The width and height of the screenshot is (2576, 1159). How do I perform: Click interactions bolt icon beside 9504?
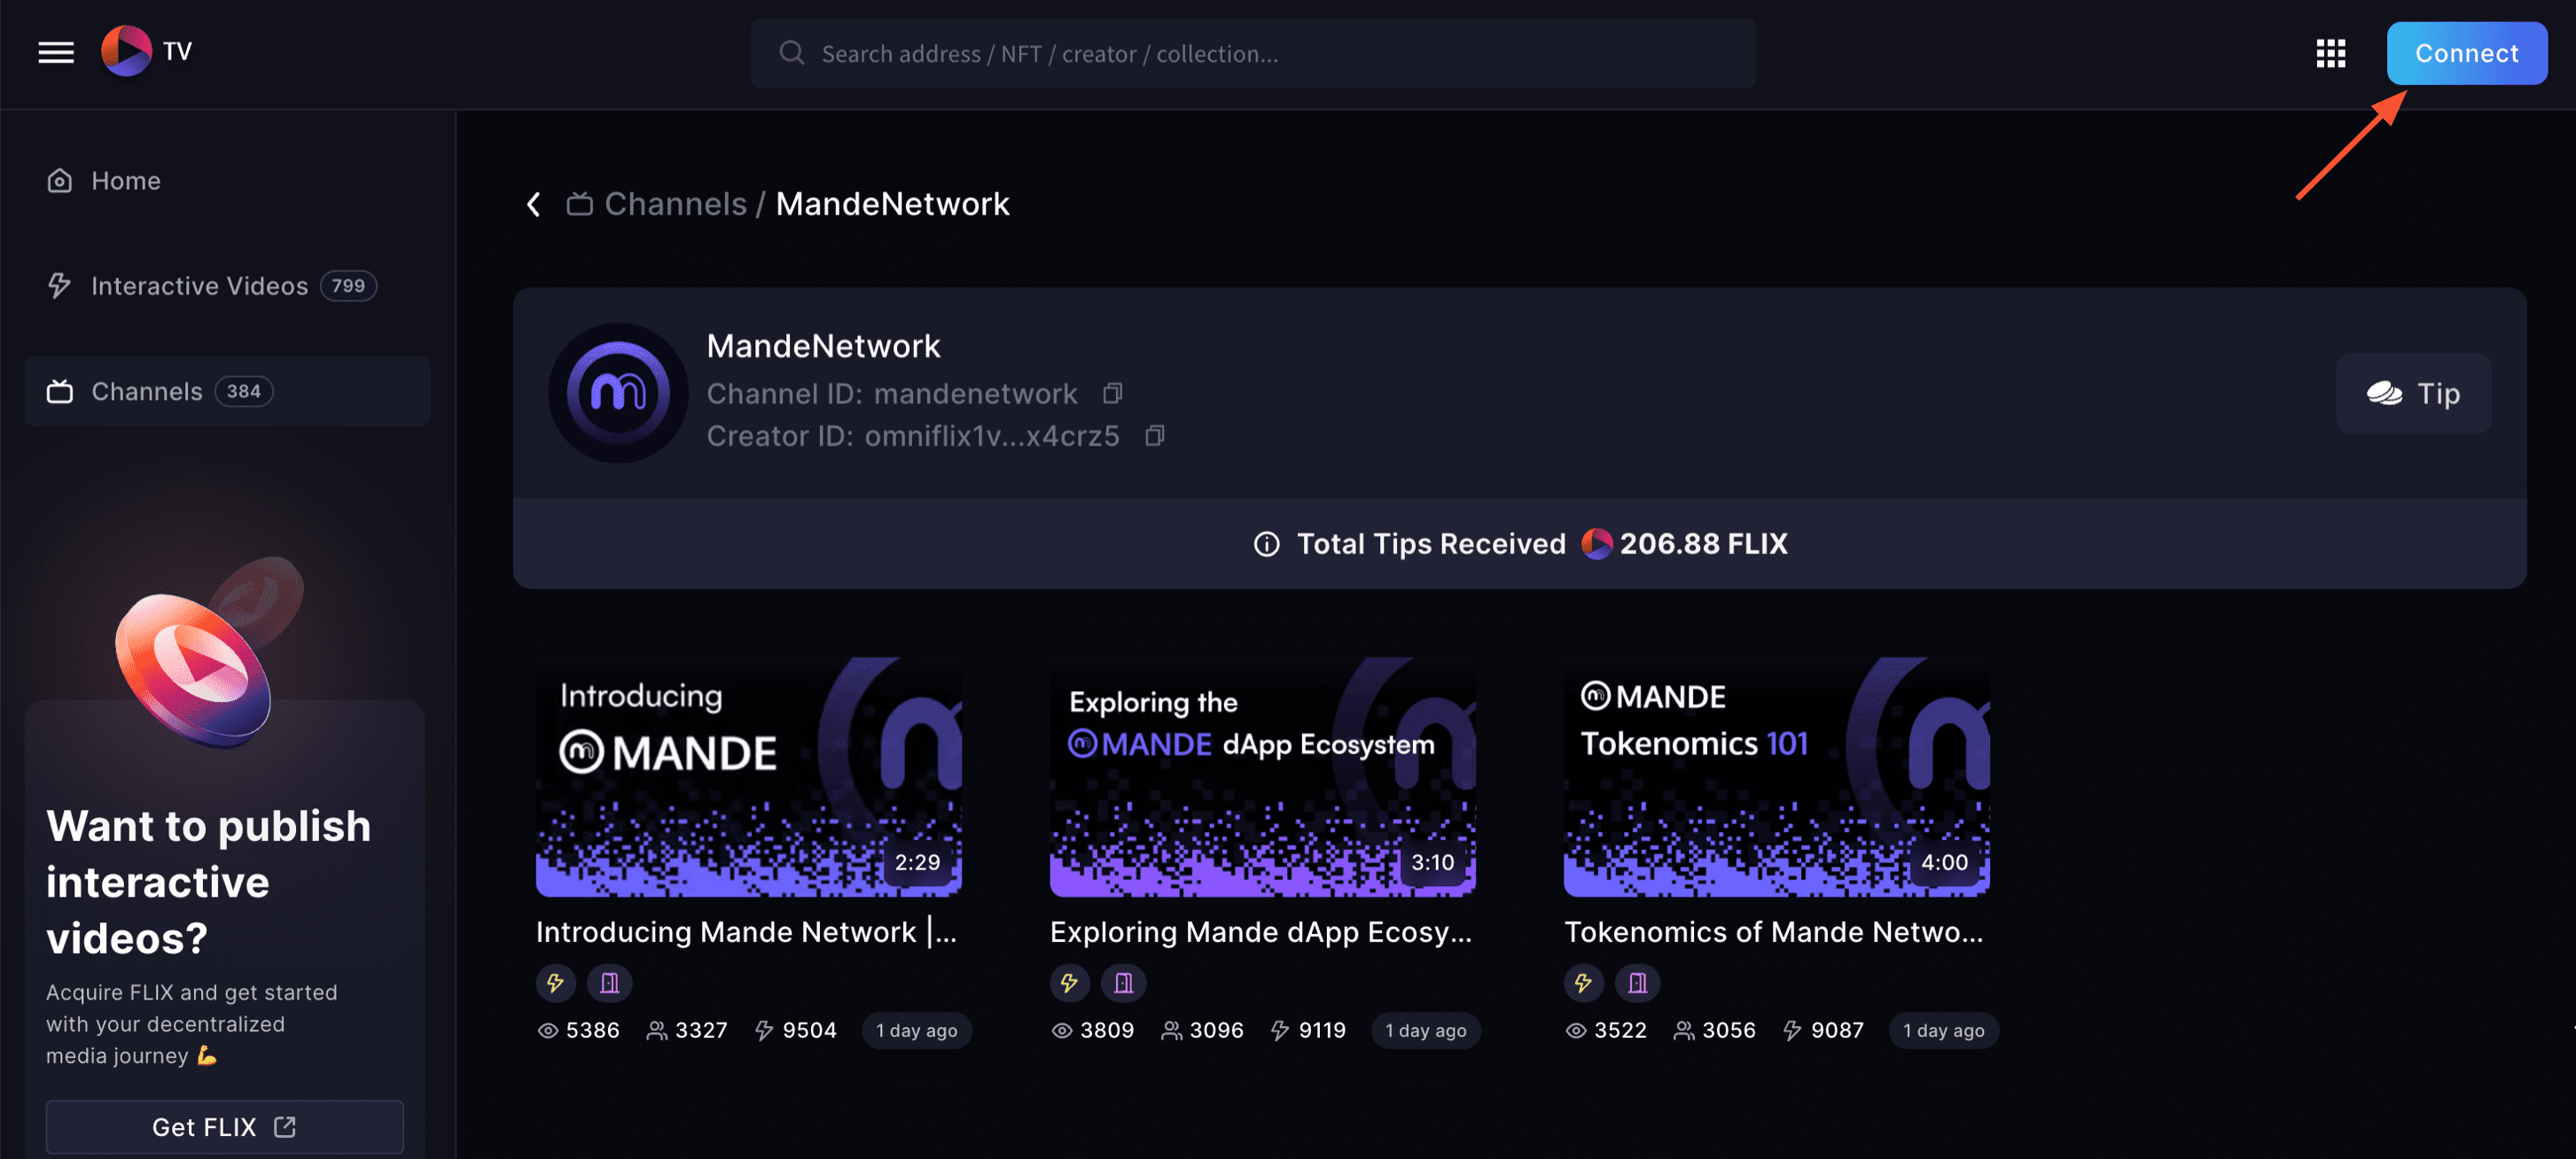pyautogui.click(x=764, y=1030)
